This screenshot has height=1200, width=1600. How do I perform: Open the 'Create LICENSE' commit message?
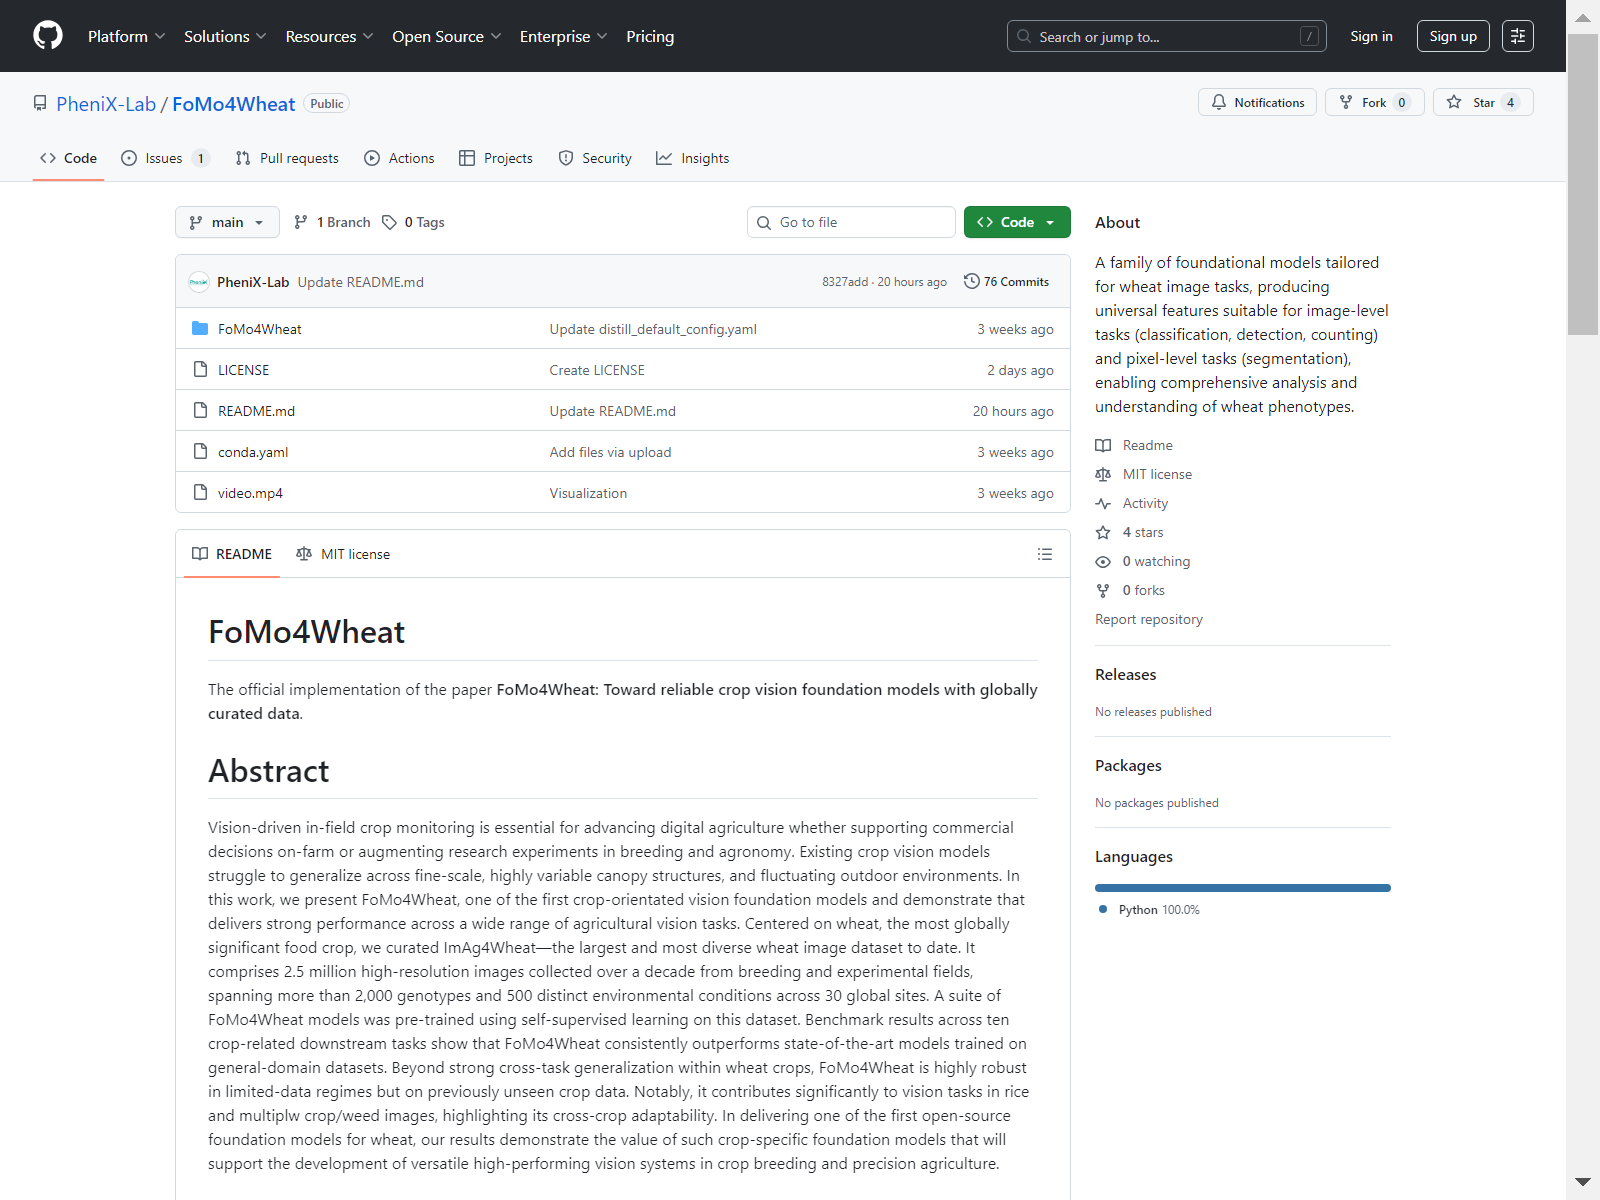click(597, 370)
